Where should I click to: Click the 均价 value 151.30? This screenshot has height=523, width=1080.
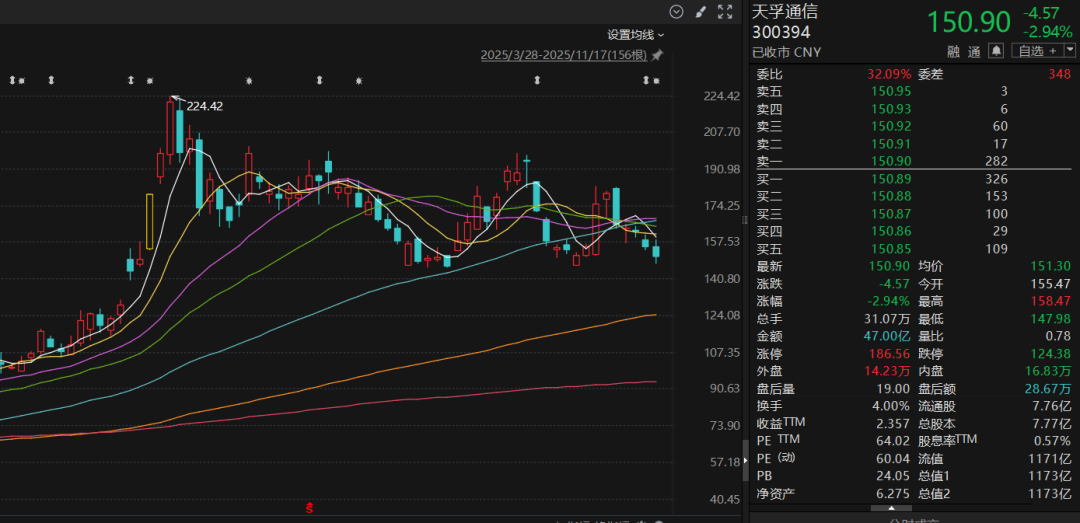(x=1051, y=267)
